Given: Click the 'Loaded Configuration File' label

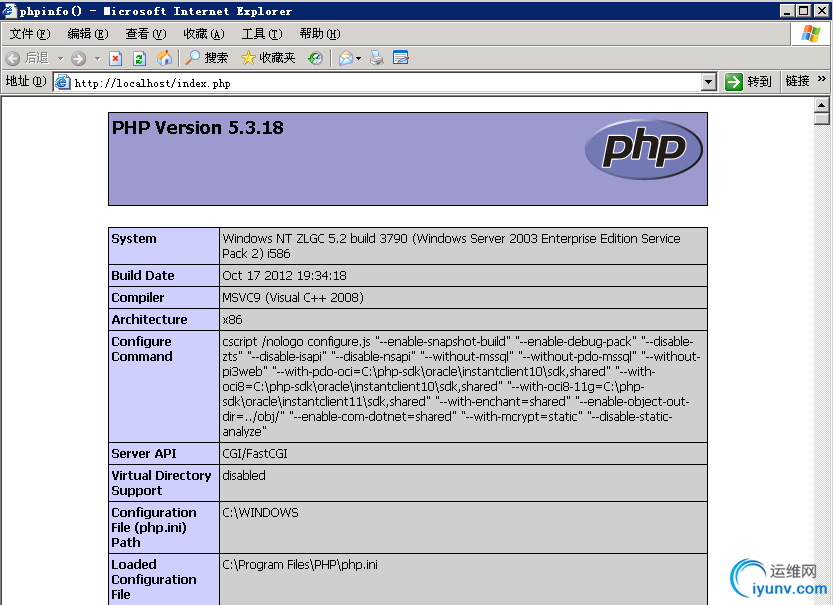Looking at the screenshot, I should [154, 580].
